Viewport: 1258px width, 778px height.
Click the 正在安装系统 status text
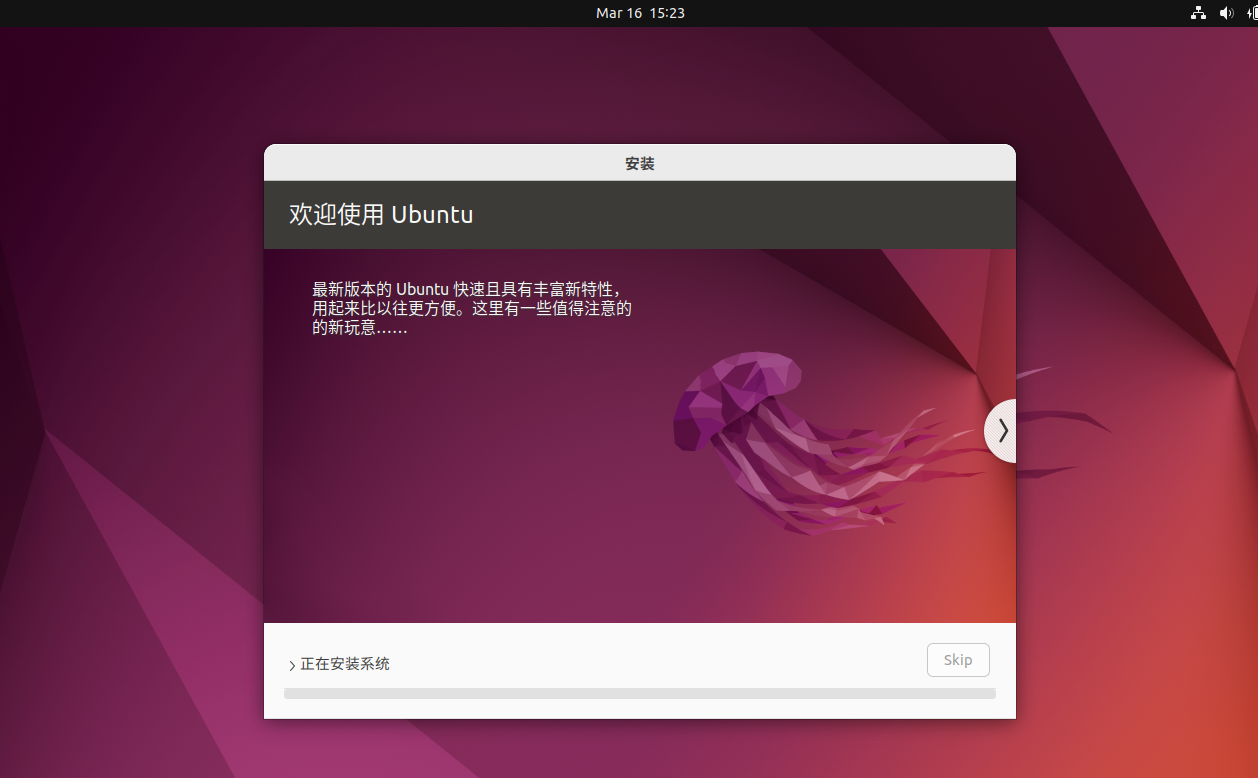click(x=345, y=664)
